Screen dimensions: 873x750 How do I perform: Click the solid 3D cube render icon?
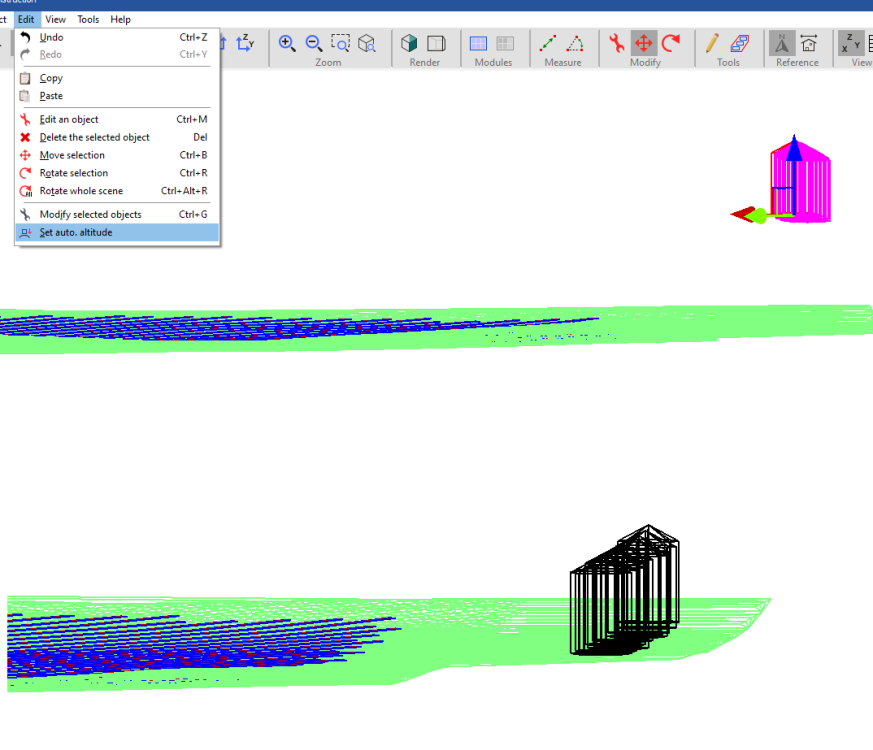click(409, 43)
